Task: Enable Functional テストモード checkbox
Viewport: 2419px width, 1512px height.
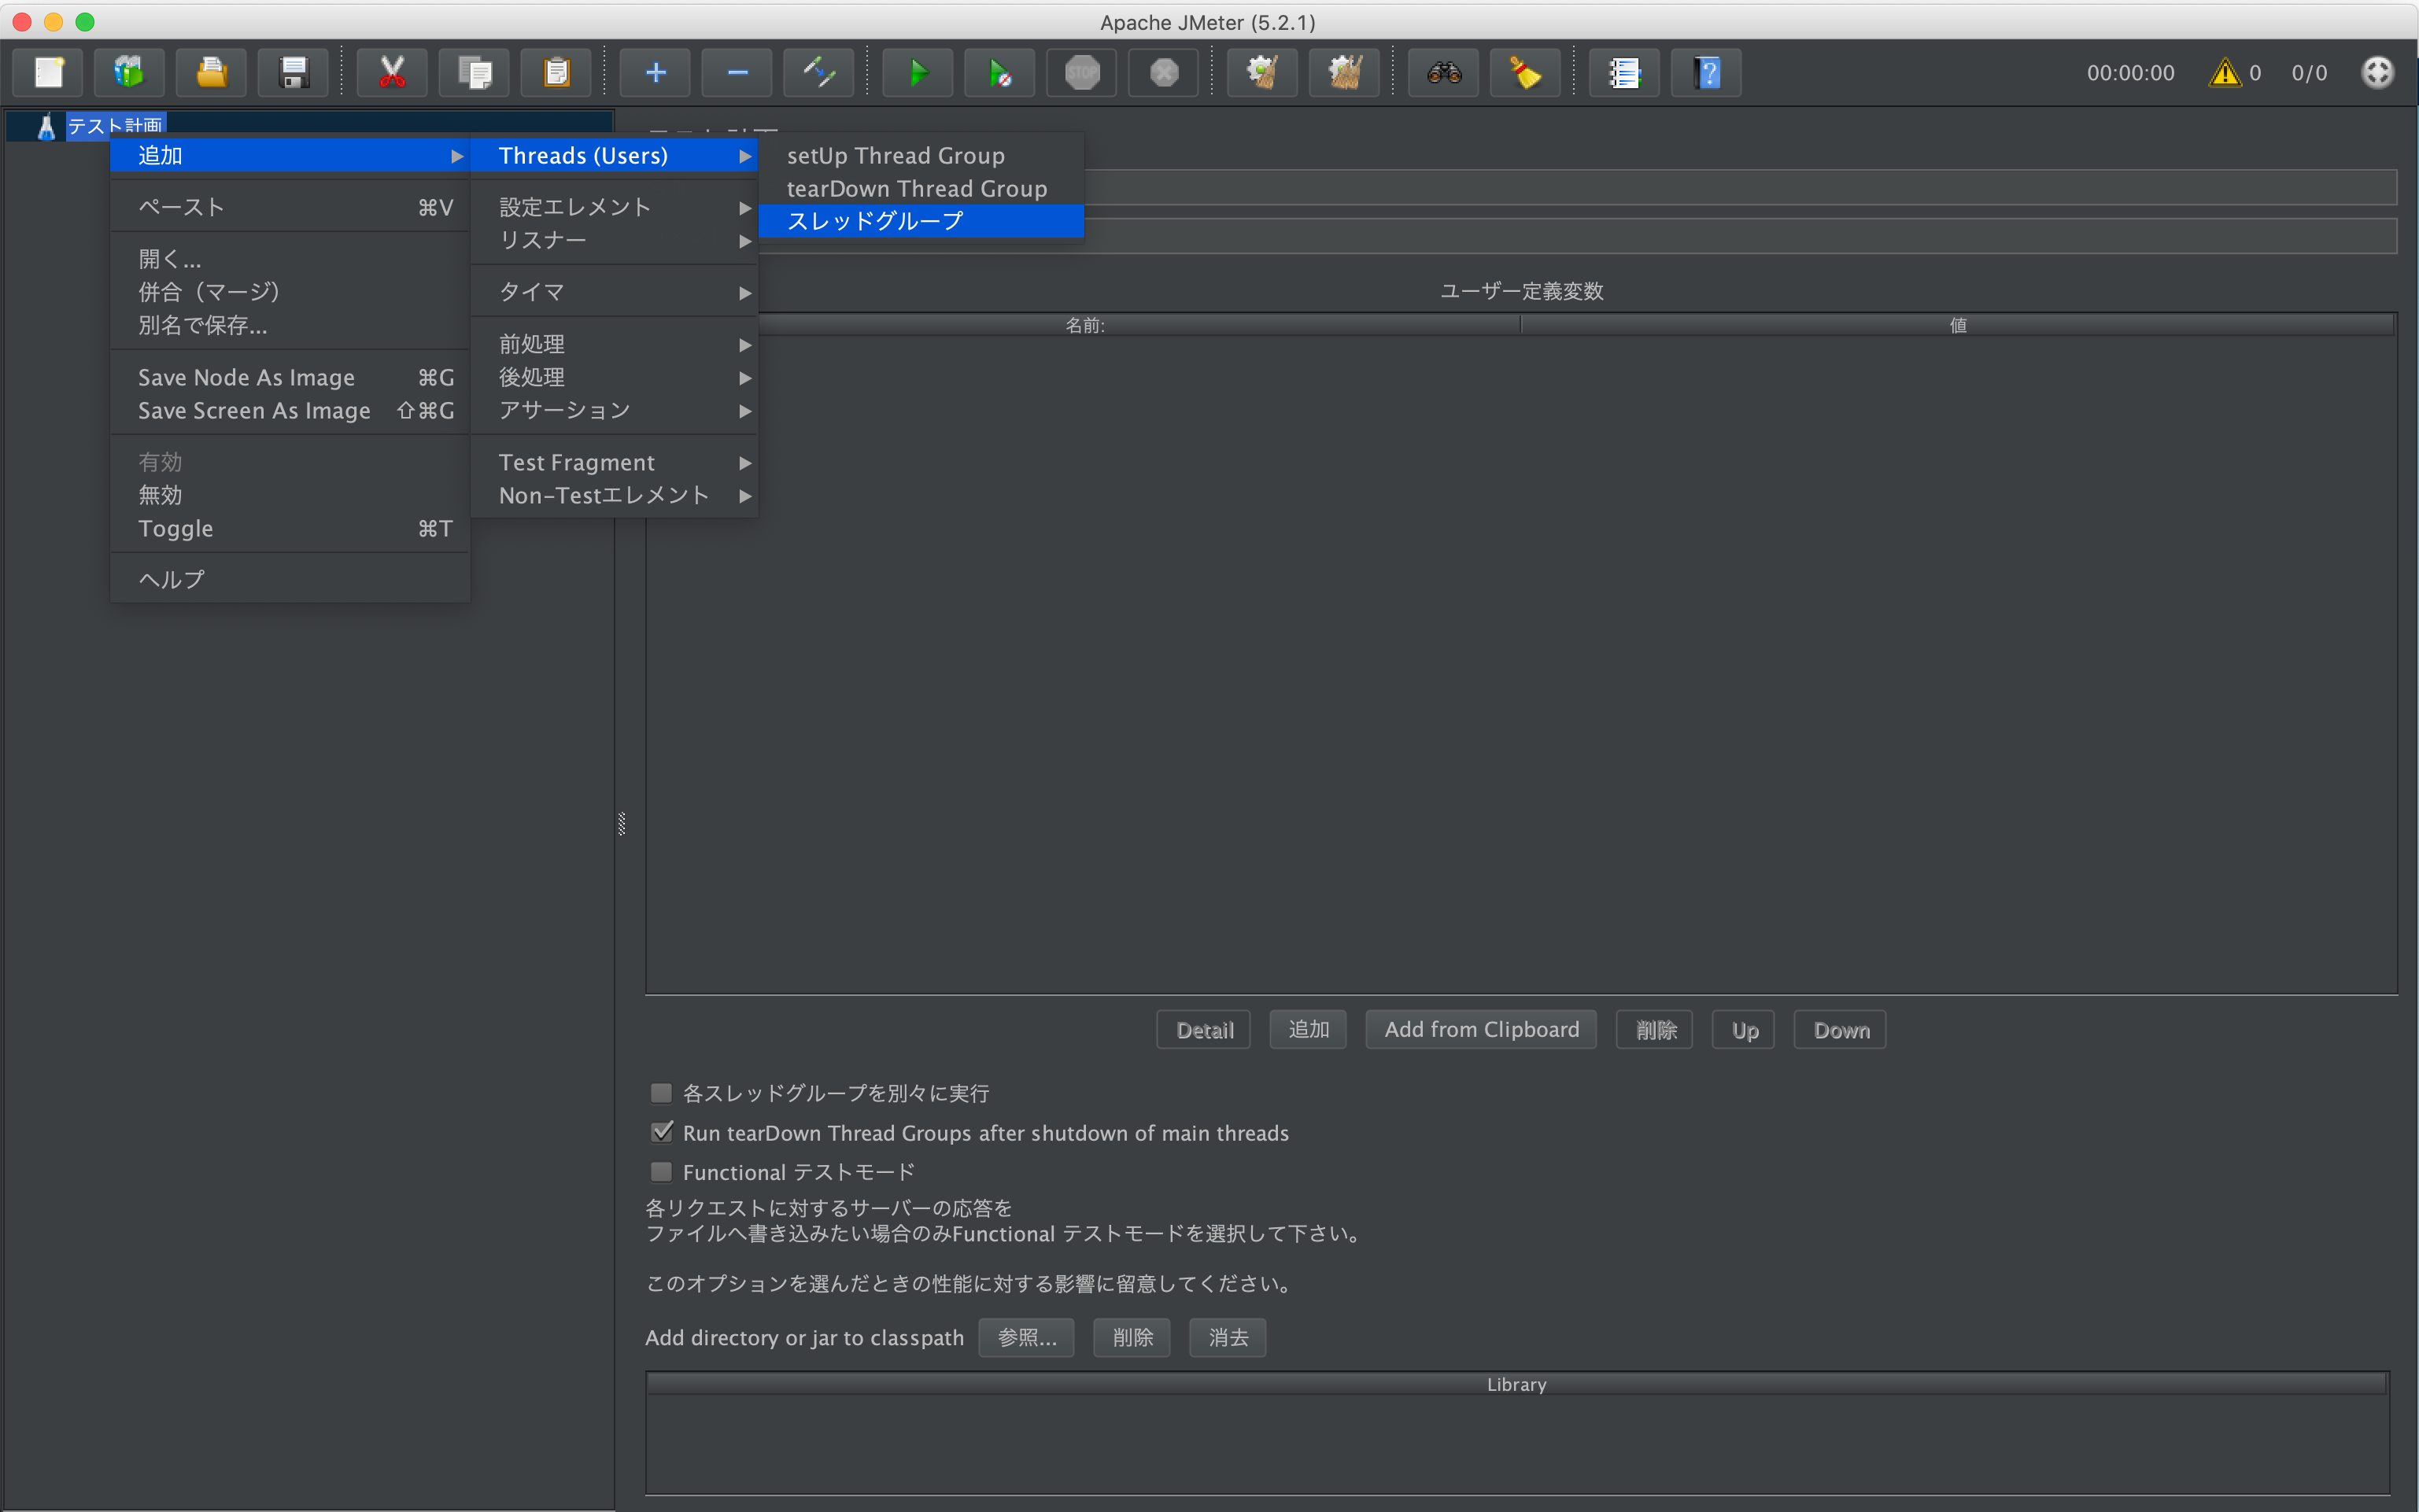Action: click(x=661, y=1171)
